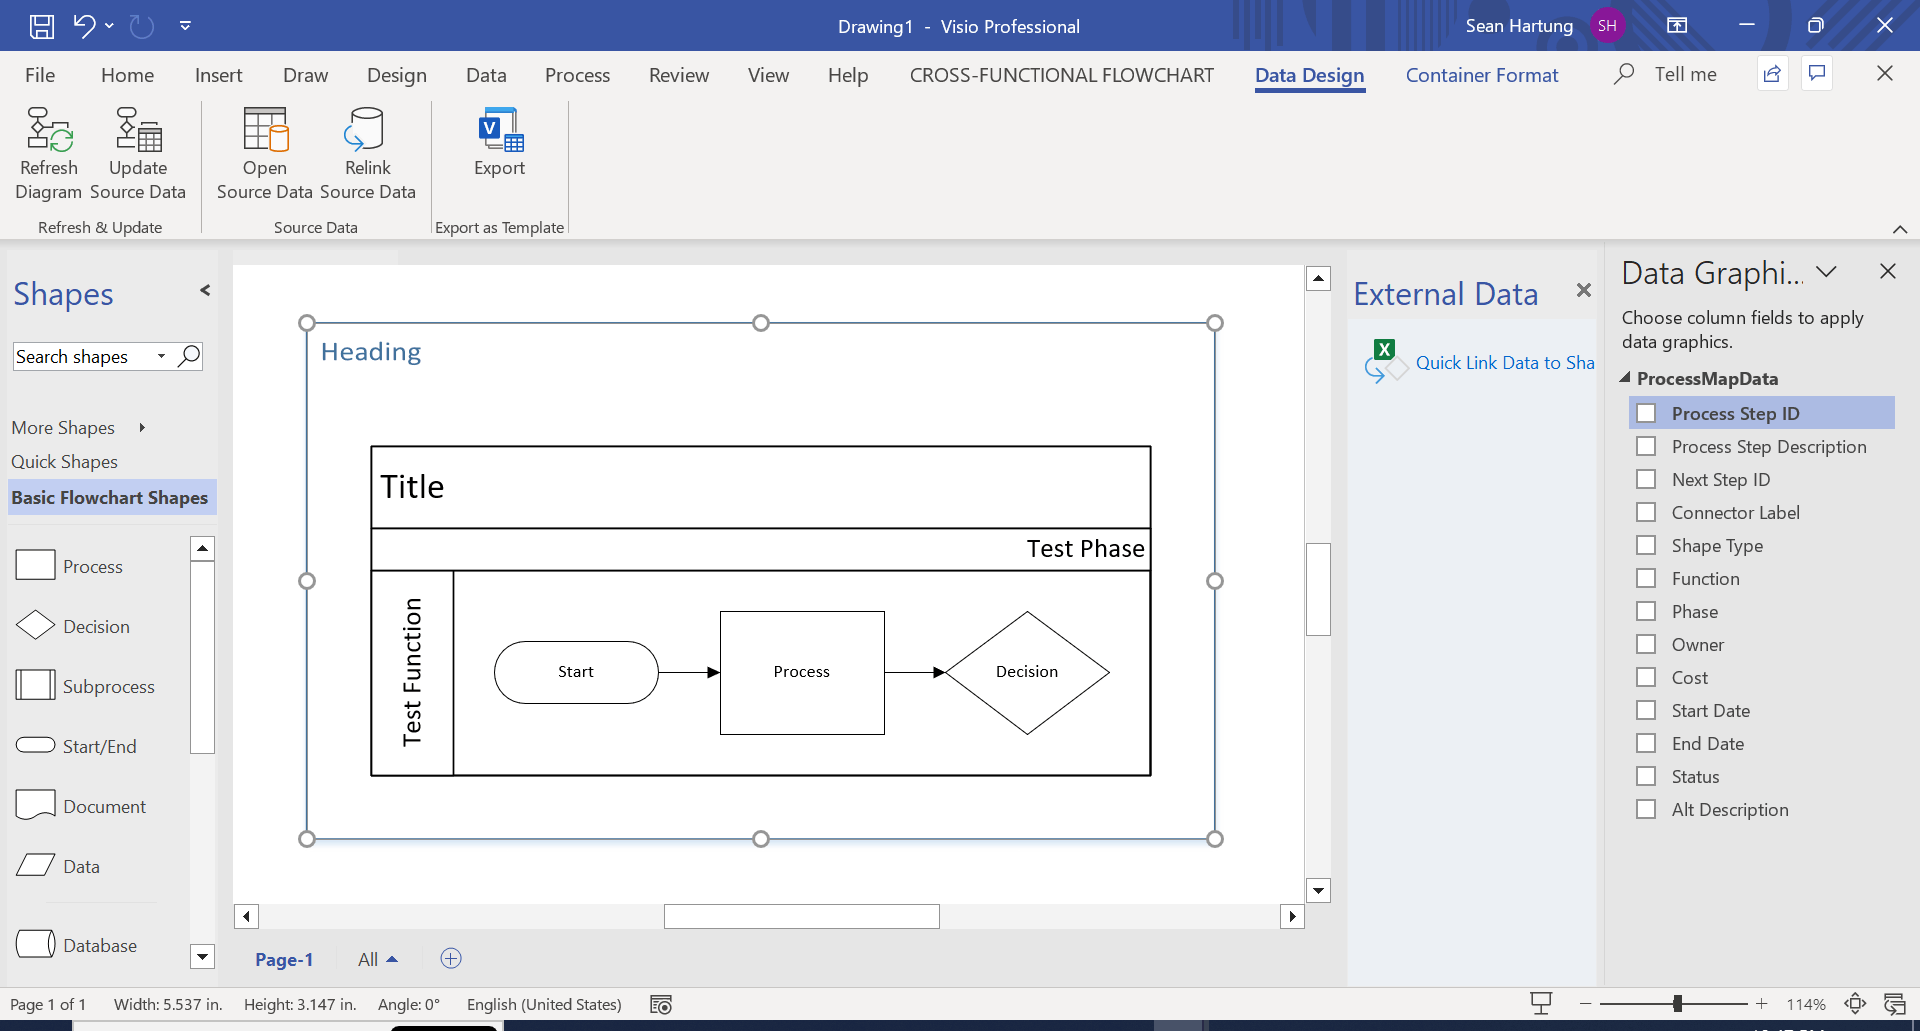Click the canvas vertical scrollbar thumb
This screenshot has height=1031, width=1920.
(1318, 589)
